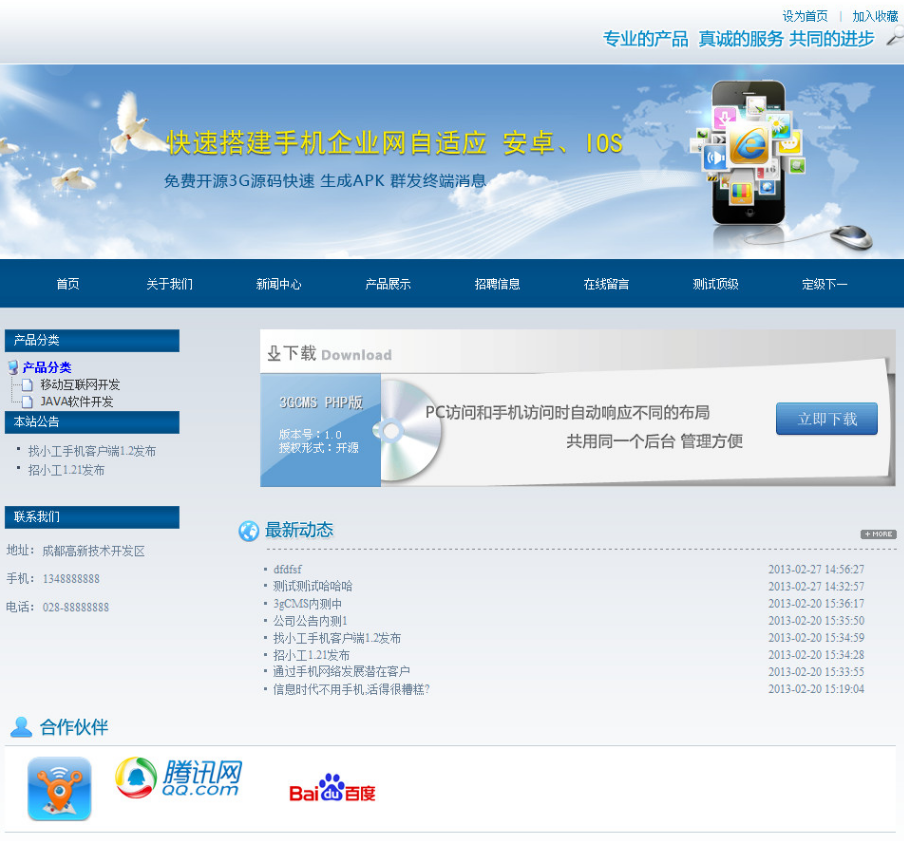
Task: Click the 本站公告 sidebar header
Action: pos(92,422)
